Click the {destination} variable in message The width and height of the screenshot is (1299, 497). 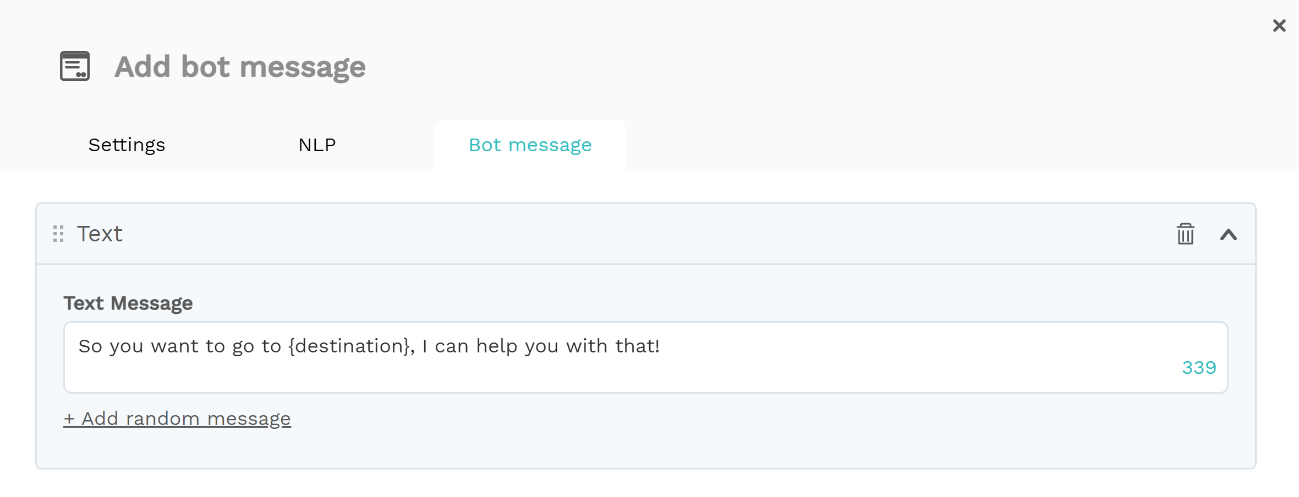coord(349,347)
